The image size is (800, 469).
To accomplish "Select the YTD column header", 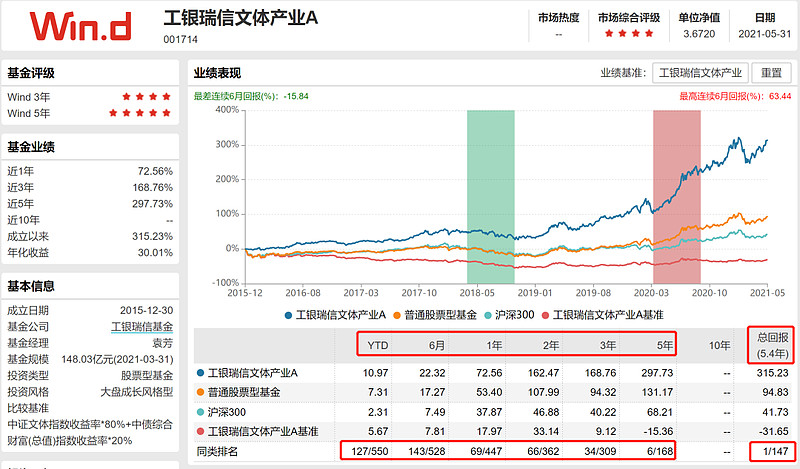I will [378, 345].
